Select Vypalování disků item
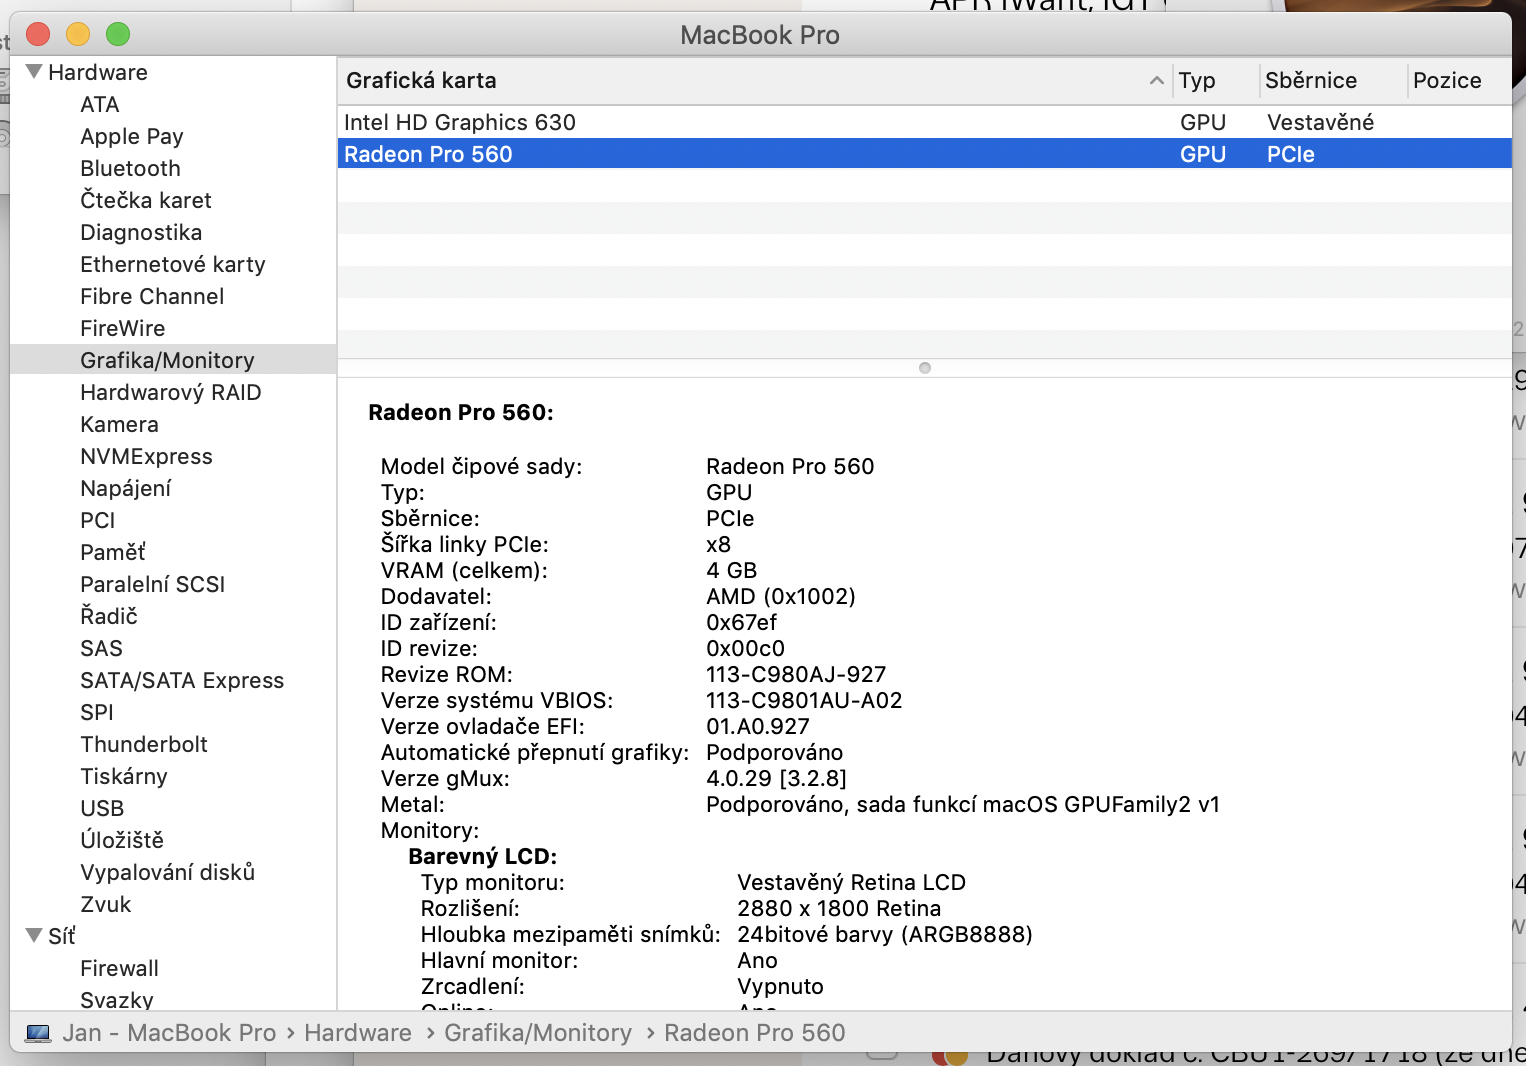 tap(168, 872)
